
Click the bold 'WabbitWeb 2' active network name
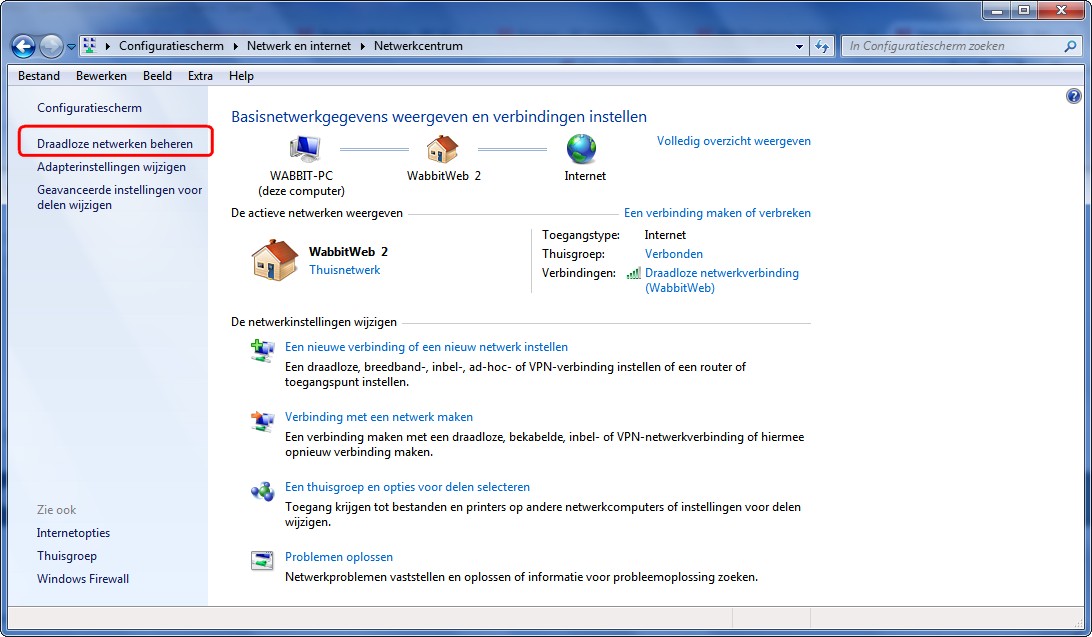click(x=348, y=252)
